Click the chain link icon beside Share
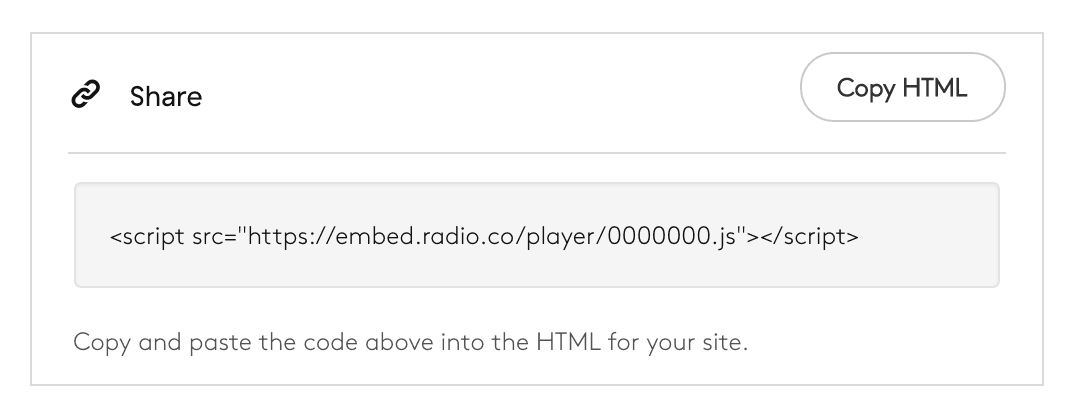Viewport: 1080px width, 414px height. [x=85, y=96]
